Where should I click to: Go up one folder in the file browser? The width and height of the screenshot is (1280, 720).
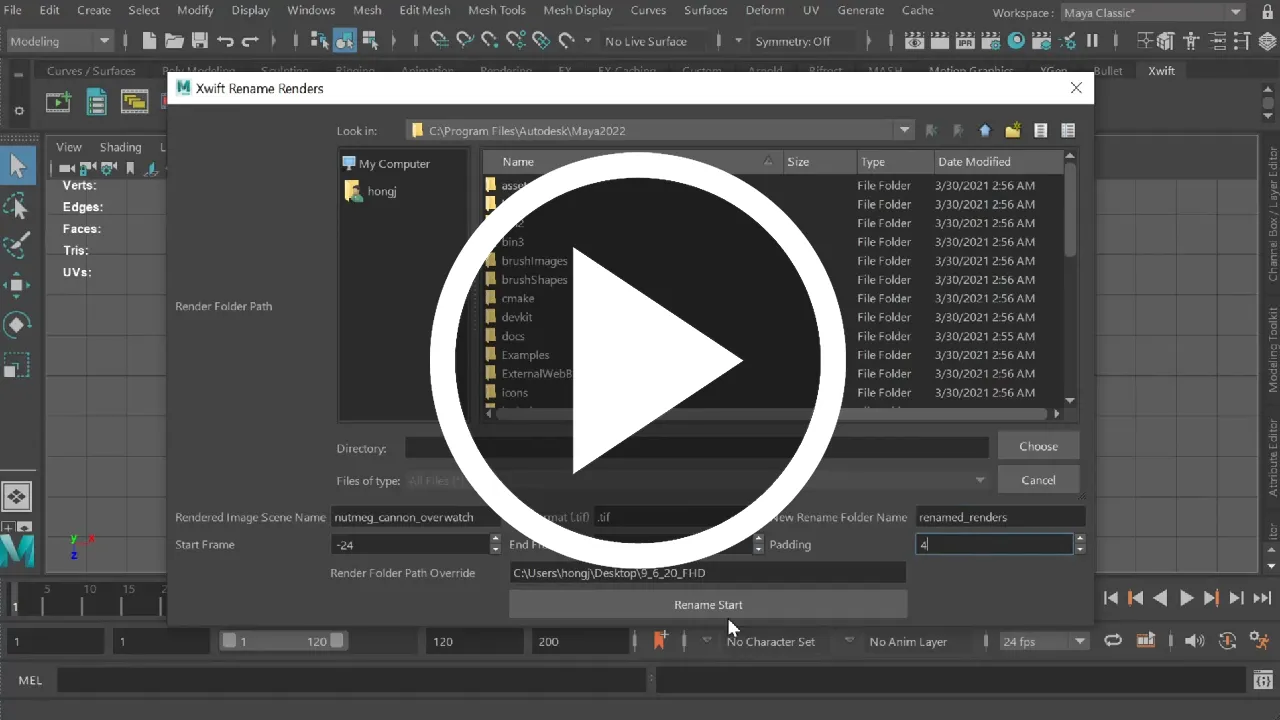coord(985,131)
